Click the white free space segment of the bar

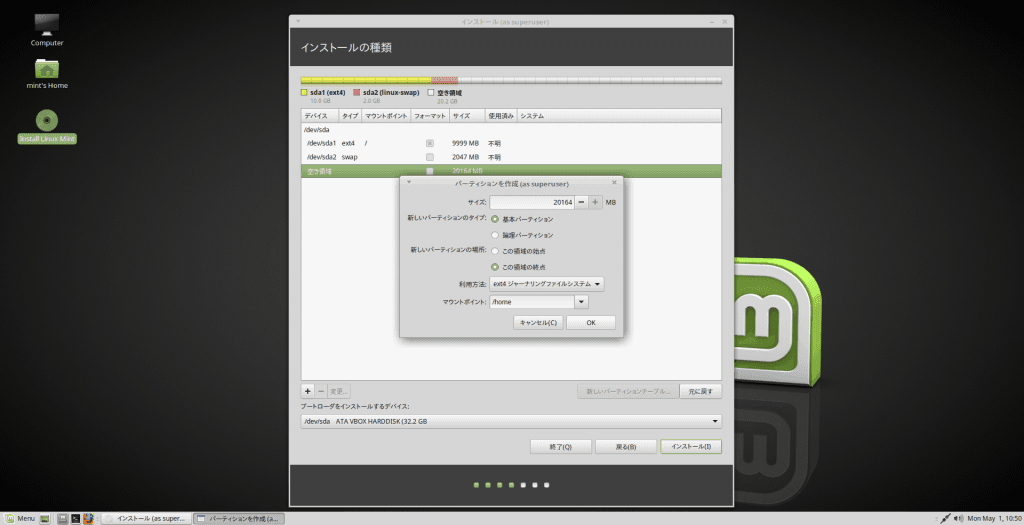[590, 80]
